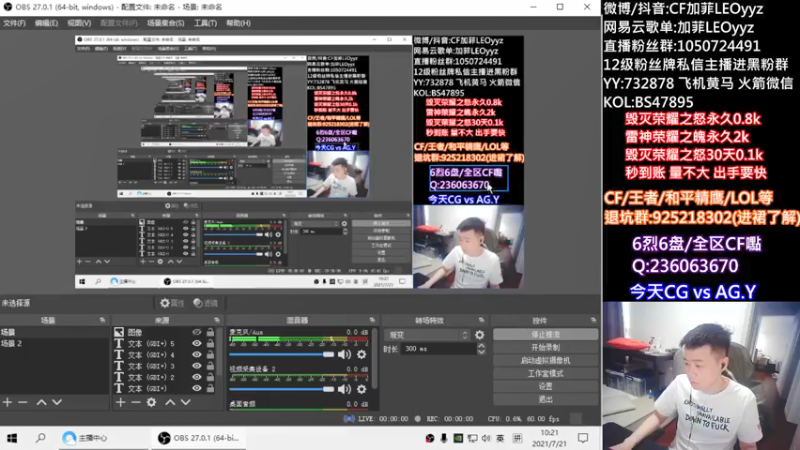Open the 场景集合(S) menu

click(x=165, y=23)
